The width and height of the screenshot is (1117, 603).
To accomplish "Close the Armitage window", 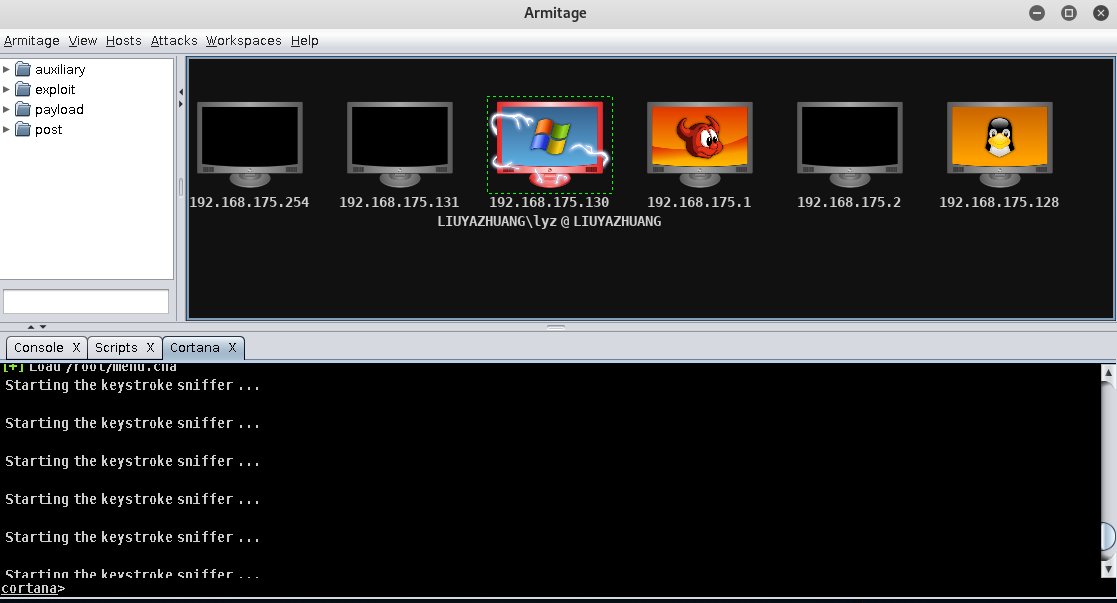I will (x=1101, y=13).
